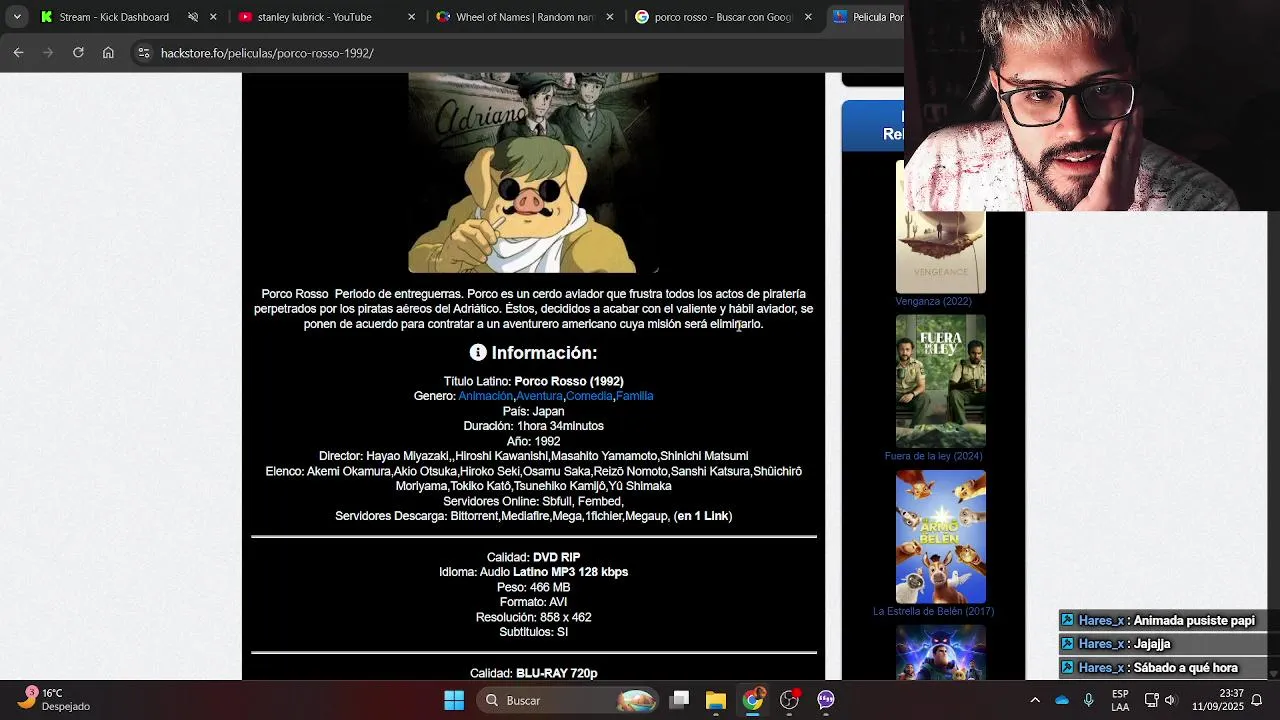Close the stanley kubrick YouTube tab
Viewport: 1280px width, 720px height.
(412, 17)
